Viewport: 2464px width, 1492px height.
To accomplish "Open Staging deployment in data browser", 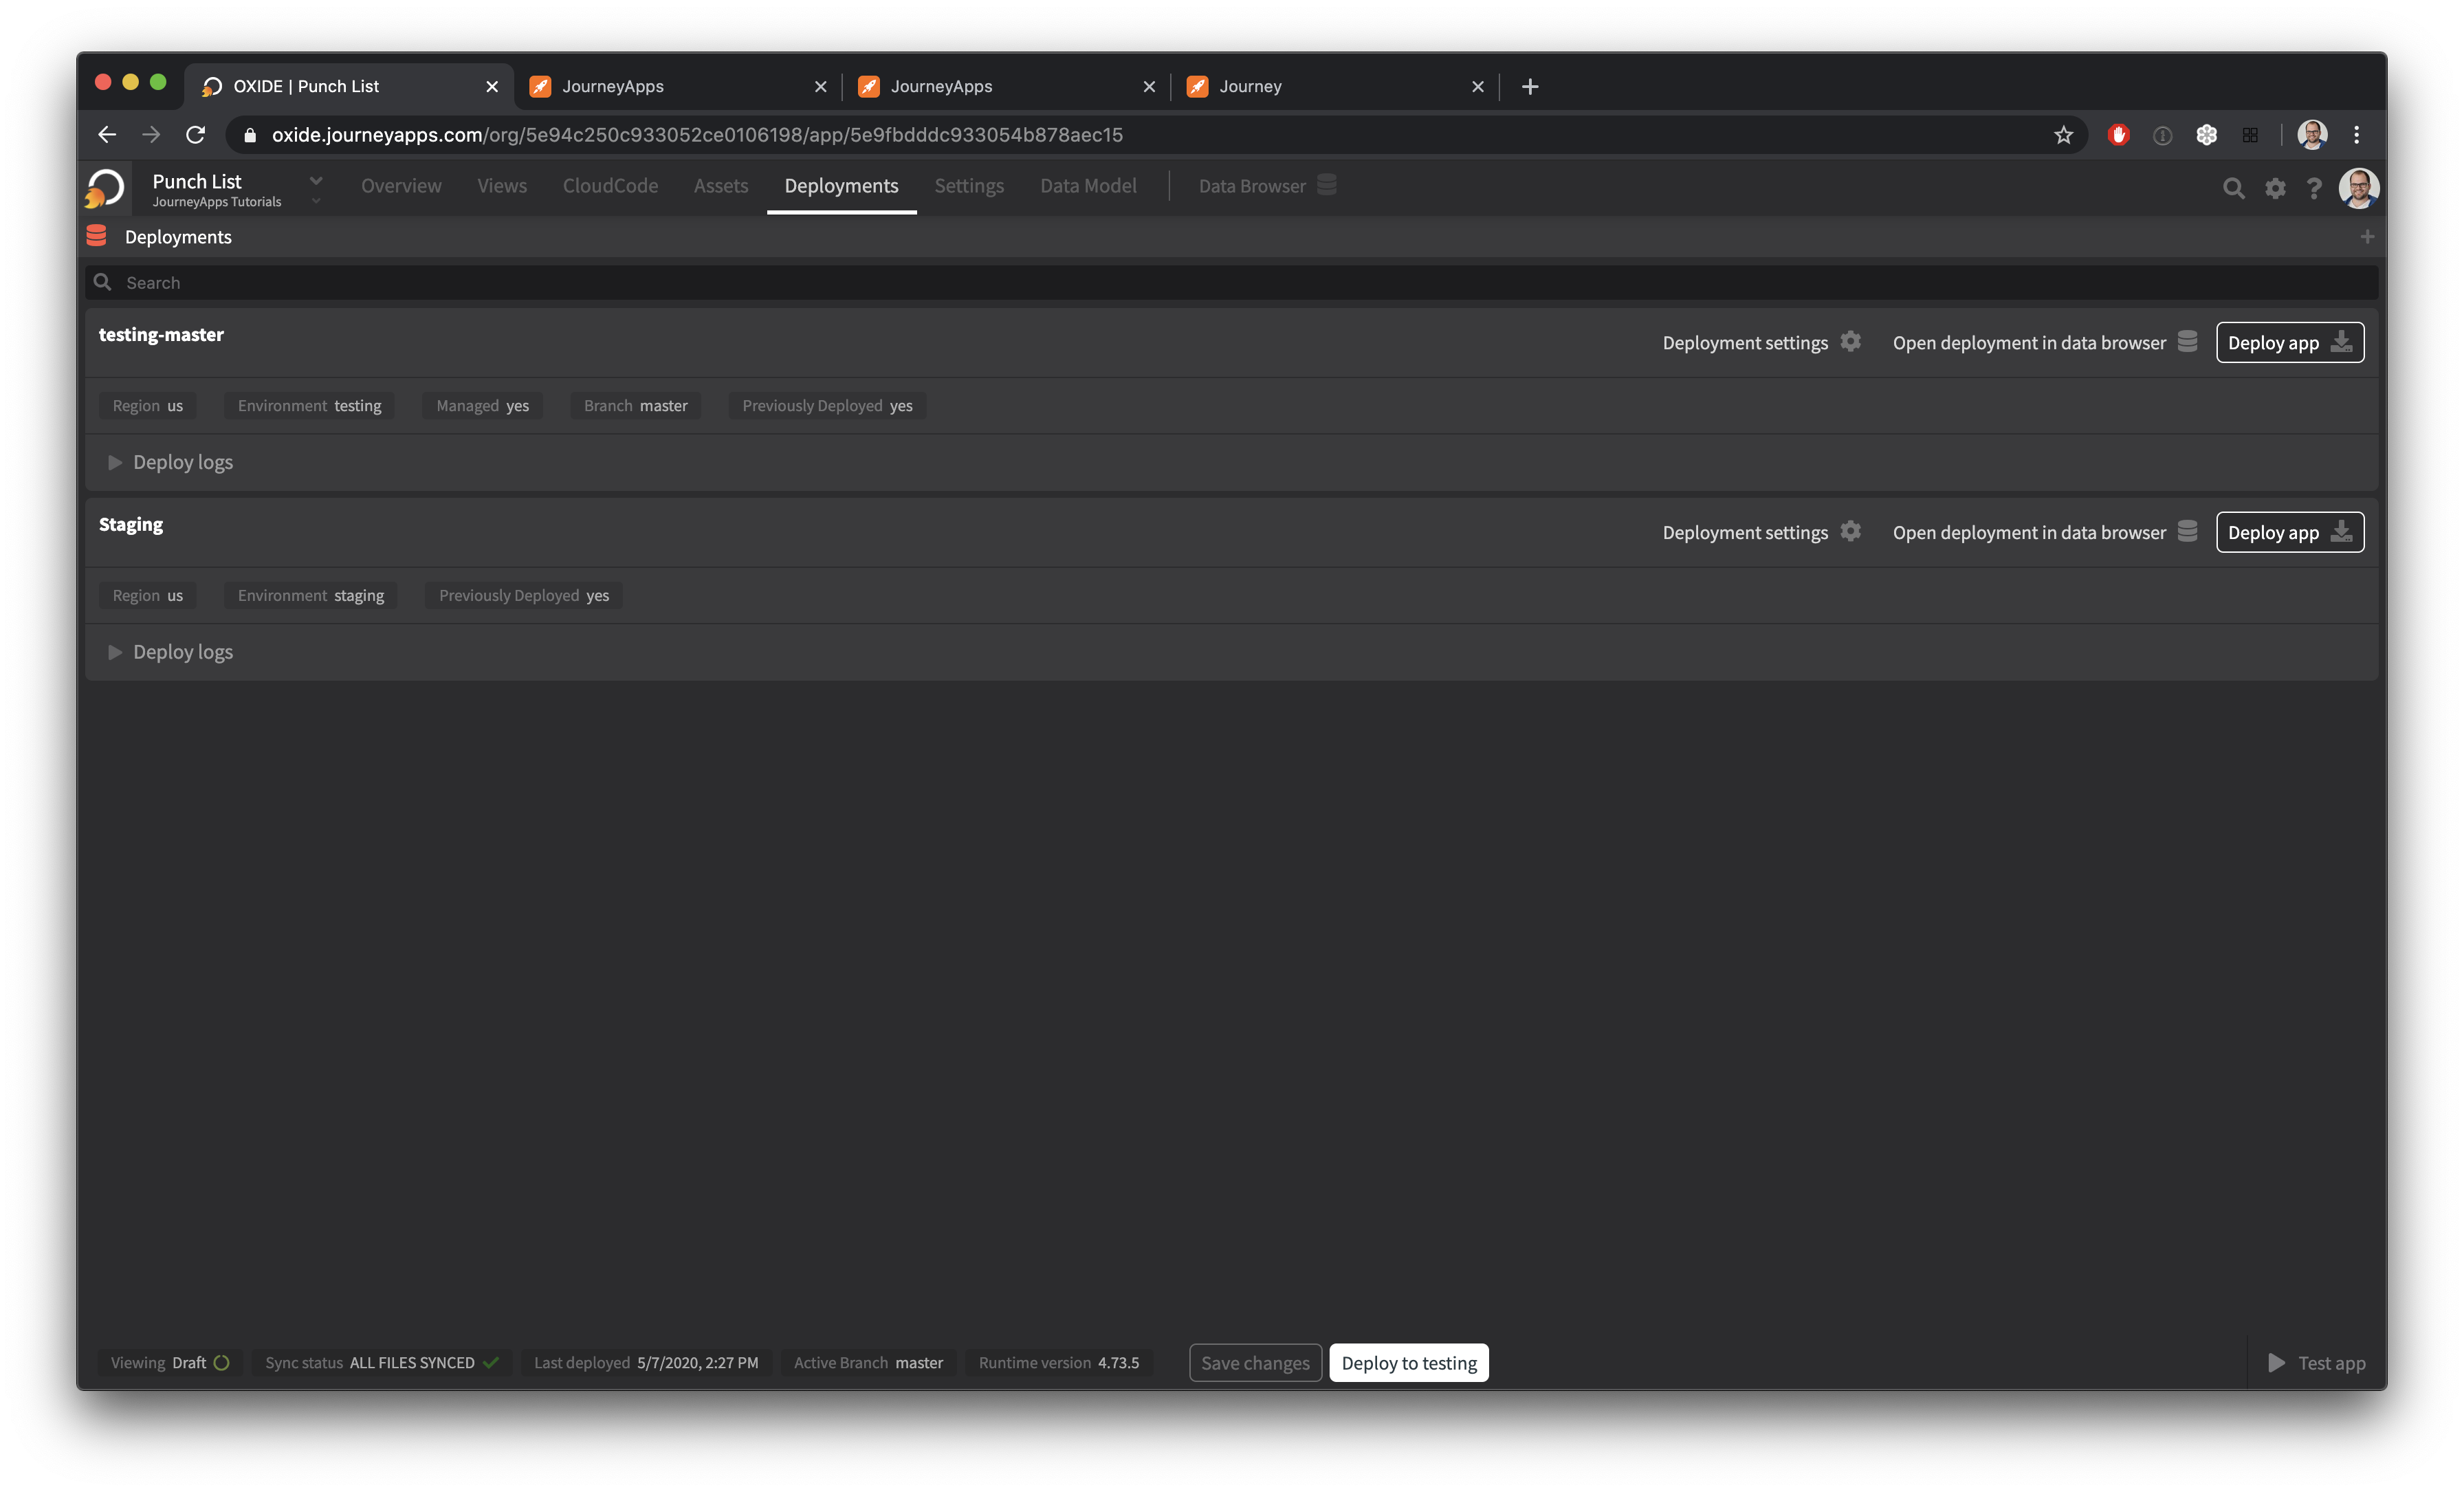I will click(2029, 532).
